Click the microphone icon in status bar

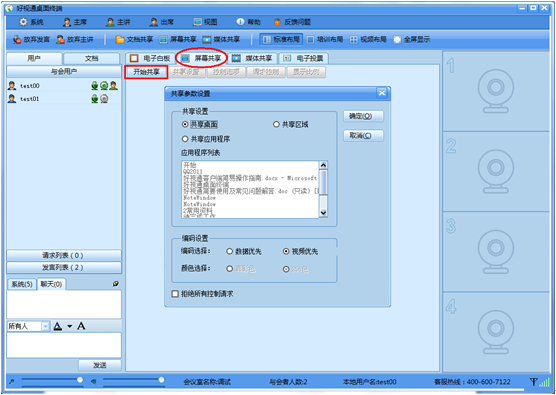[12, 382]
